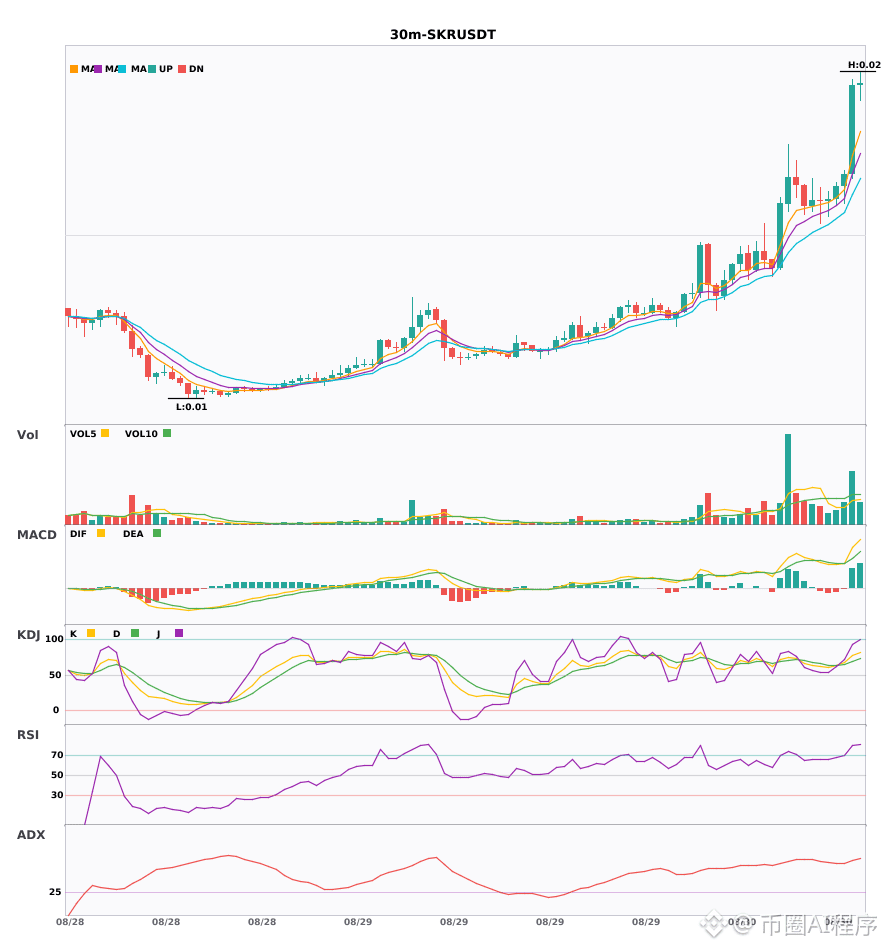Click the KDJ 50 axis value
This screenshot has height=950, width=885.
pos(55,675)
